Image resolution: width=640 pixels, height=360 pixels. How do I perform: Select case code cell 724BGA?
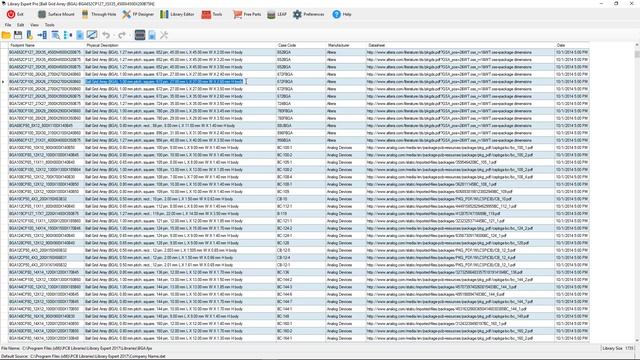click(x=301, y=104)
